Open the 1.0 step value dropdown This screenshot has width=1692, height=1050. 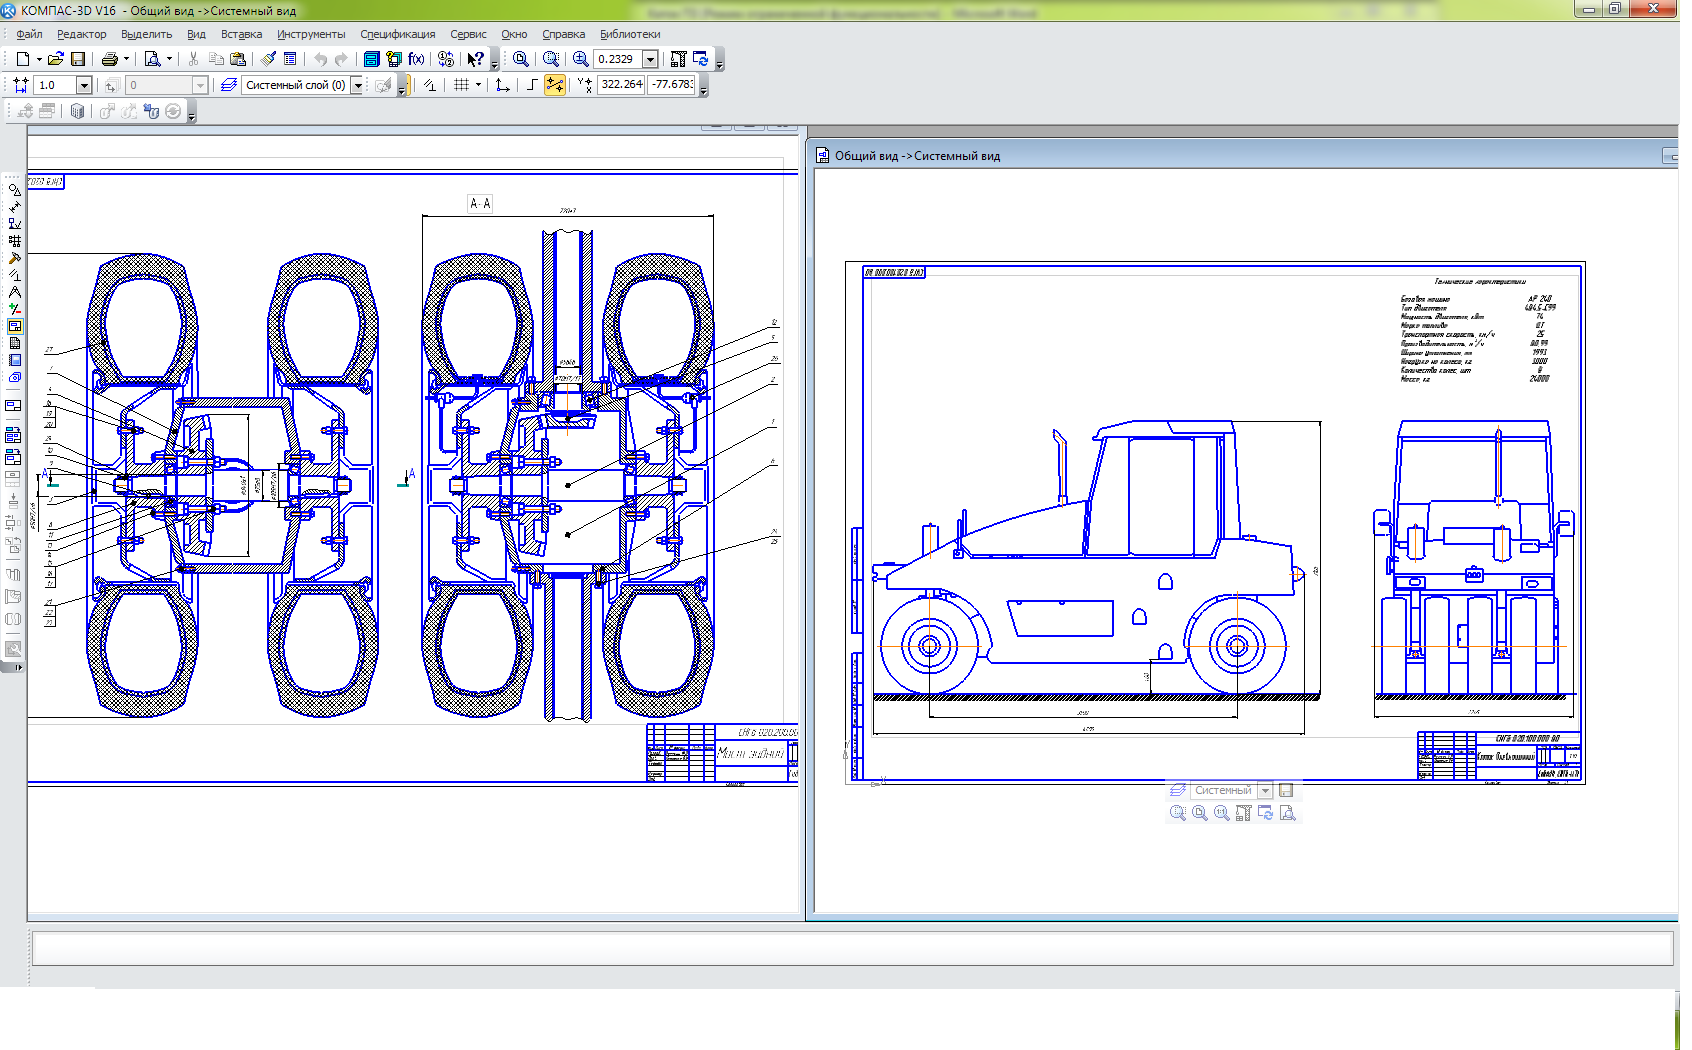pyautogui.click(x=84, y=85)
